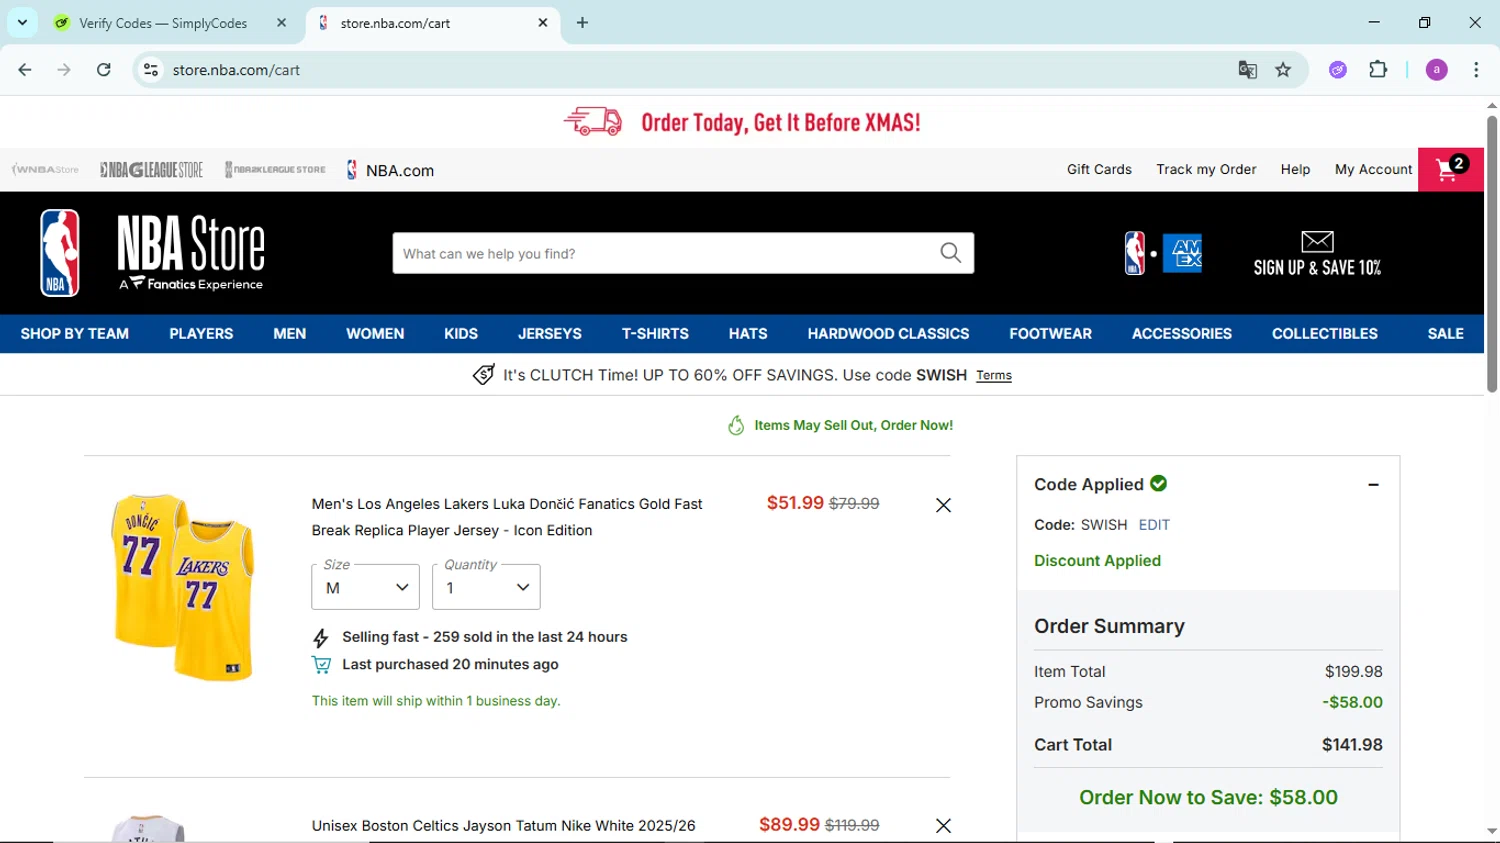Open the Quantity dropdown for Lakers jersey
Viewport: 1500px width, 843px height.
coord(486,587)
